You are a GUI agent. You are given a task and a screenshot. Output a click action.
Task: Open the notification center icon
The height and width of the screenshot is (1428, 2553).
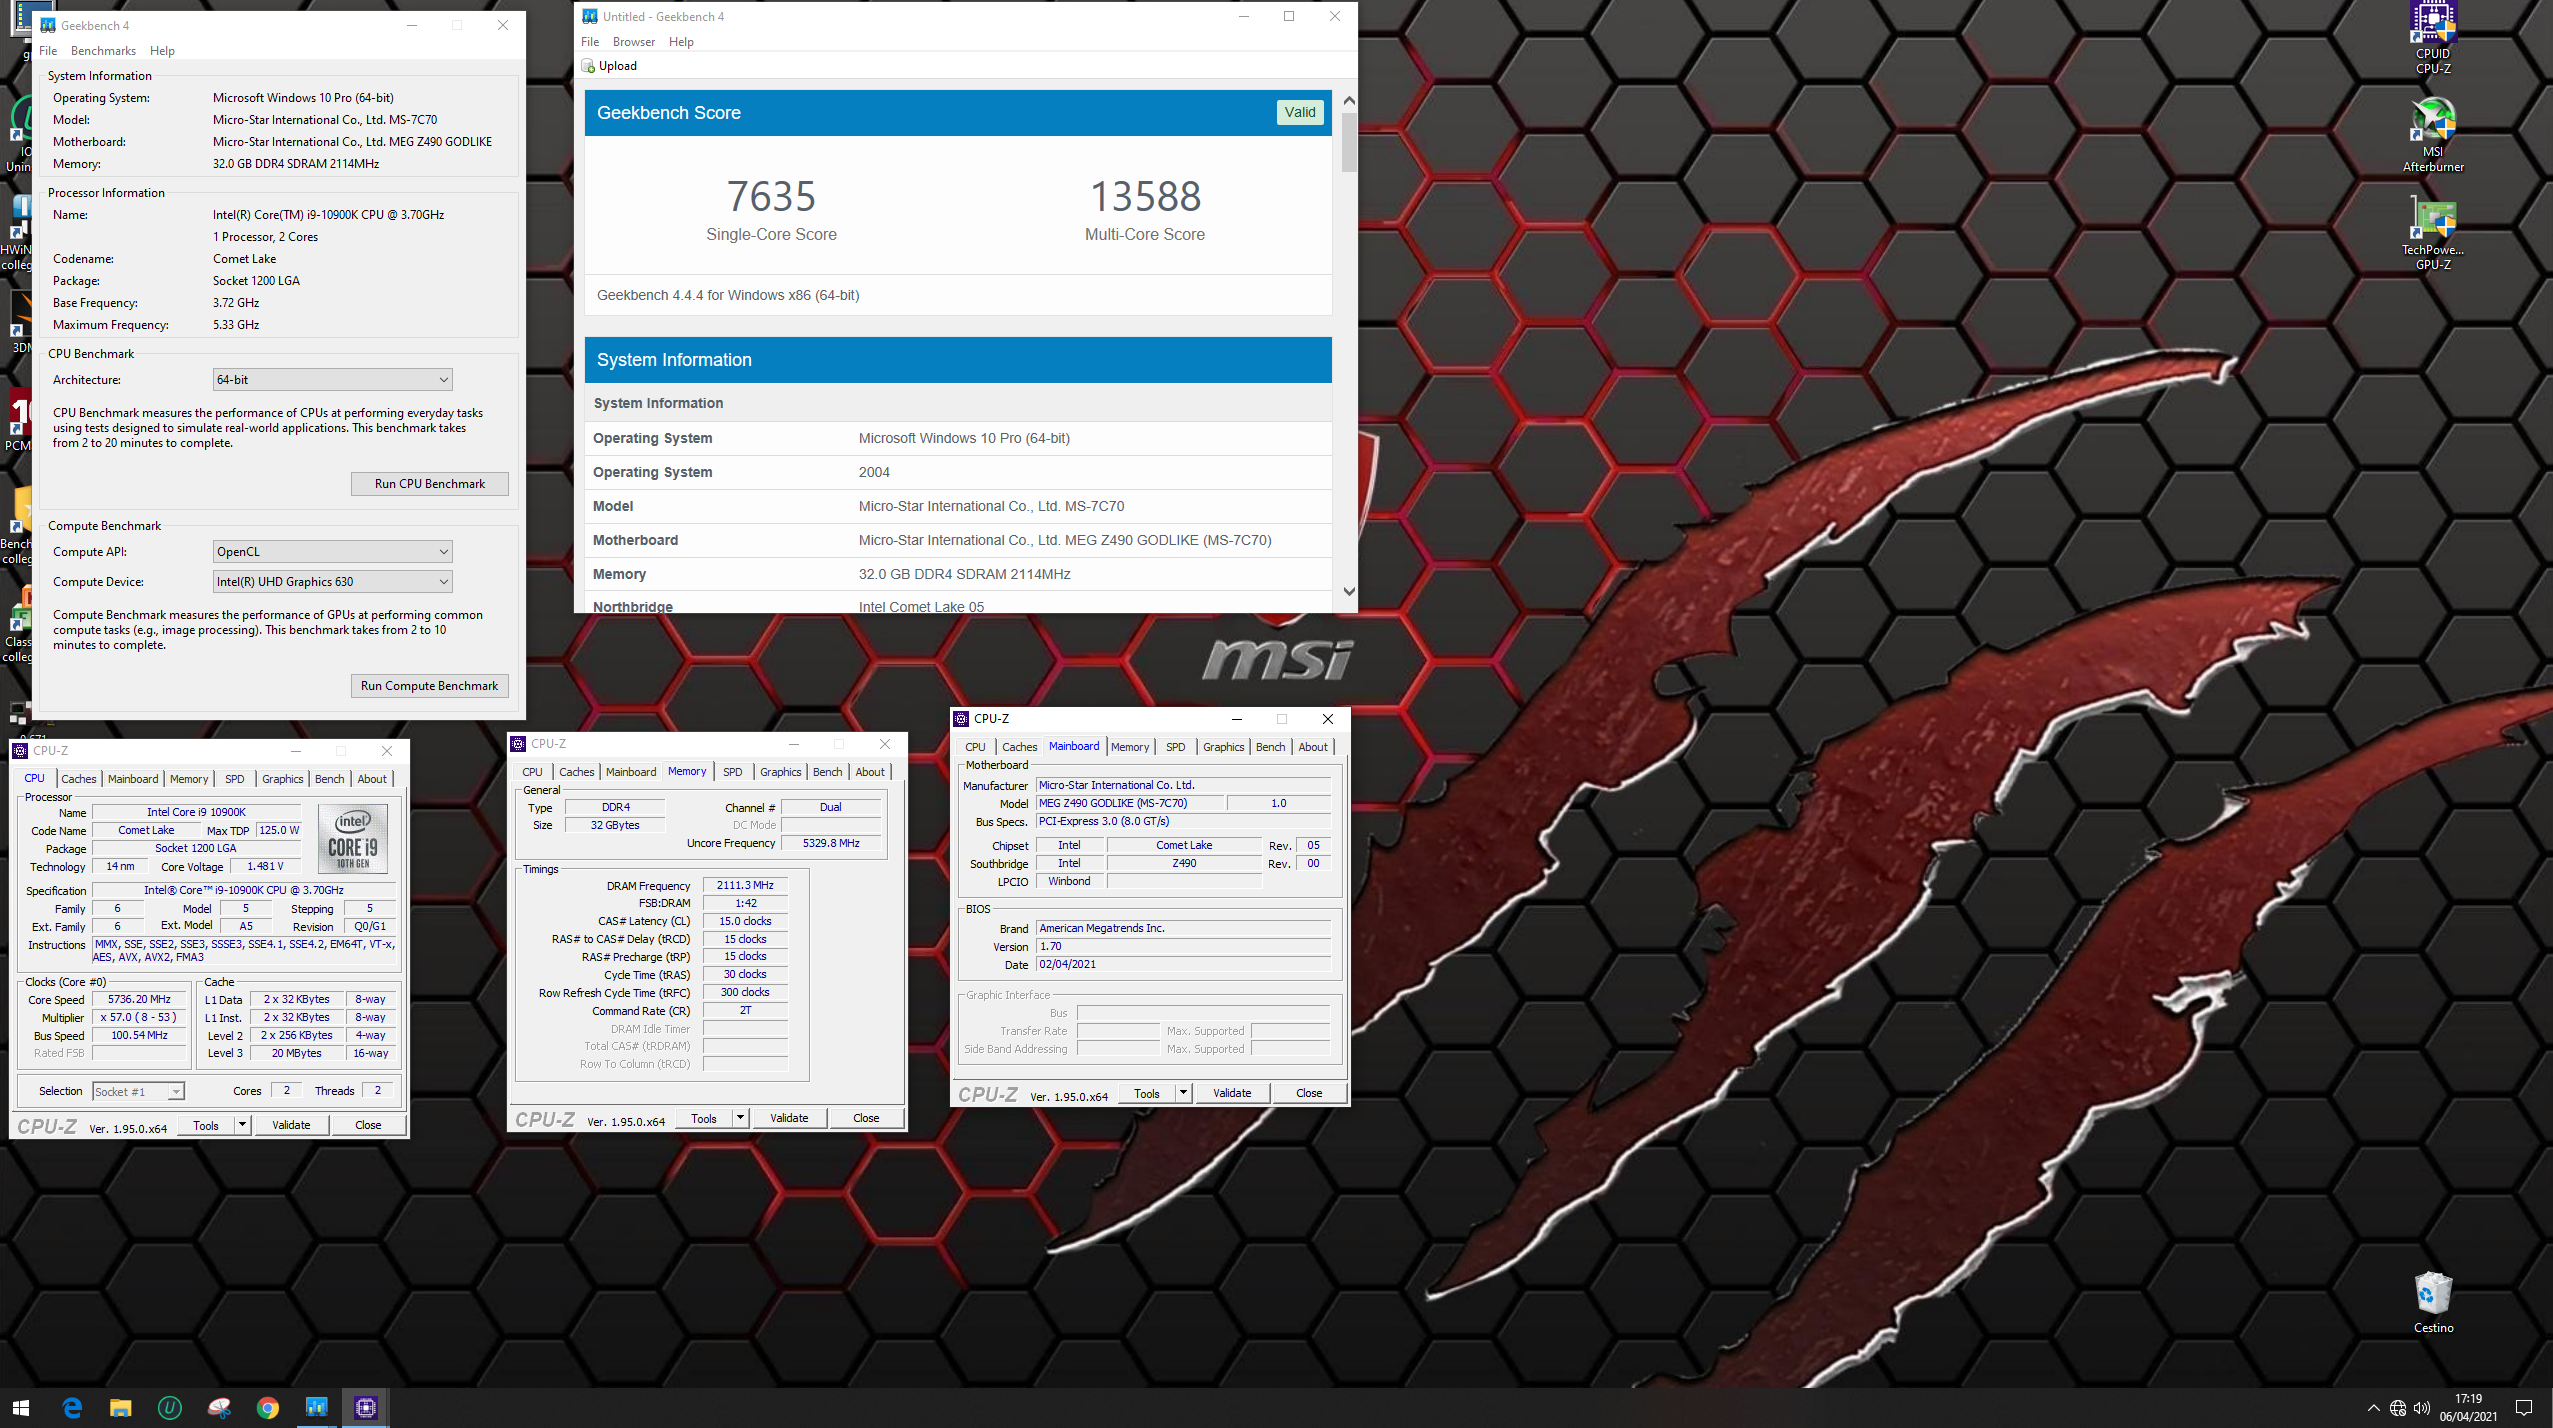click(2524, 1408)
